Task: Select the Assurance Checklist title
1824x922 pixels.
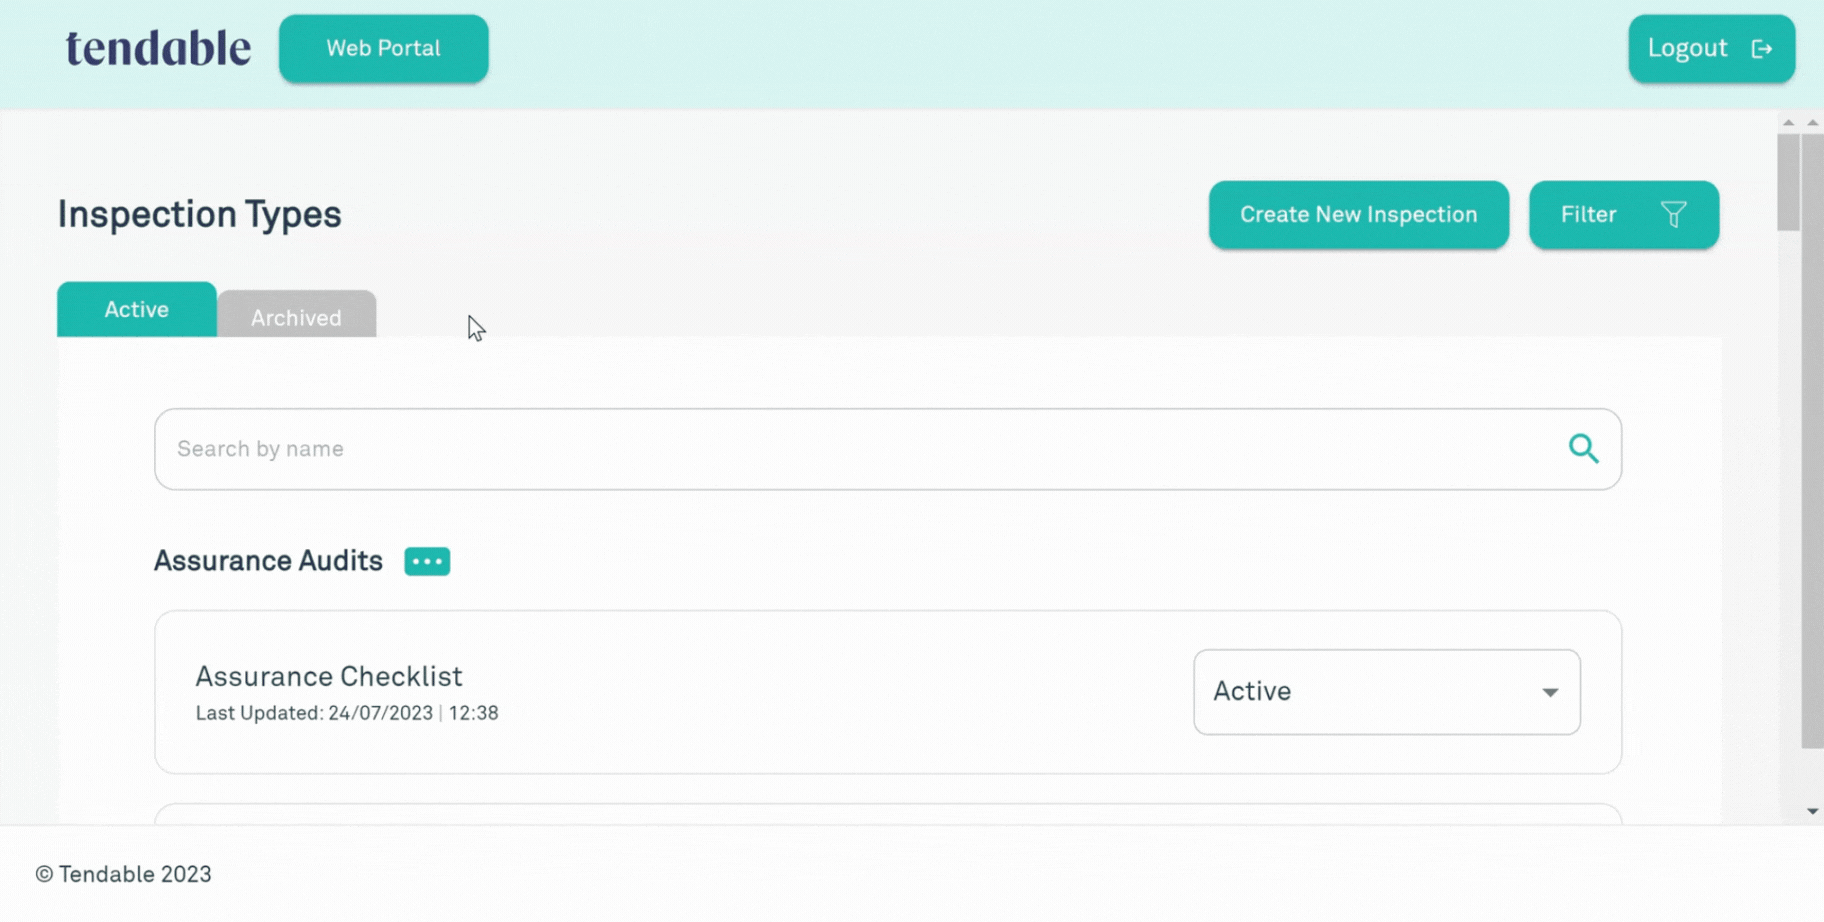Action: [x=328, y=676]
